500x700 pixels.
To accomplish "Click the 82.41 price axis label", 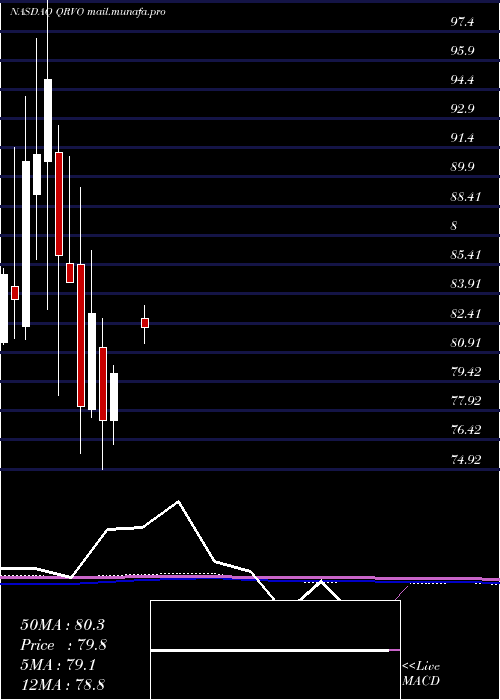I will (465, 313).
